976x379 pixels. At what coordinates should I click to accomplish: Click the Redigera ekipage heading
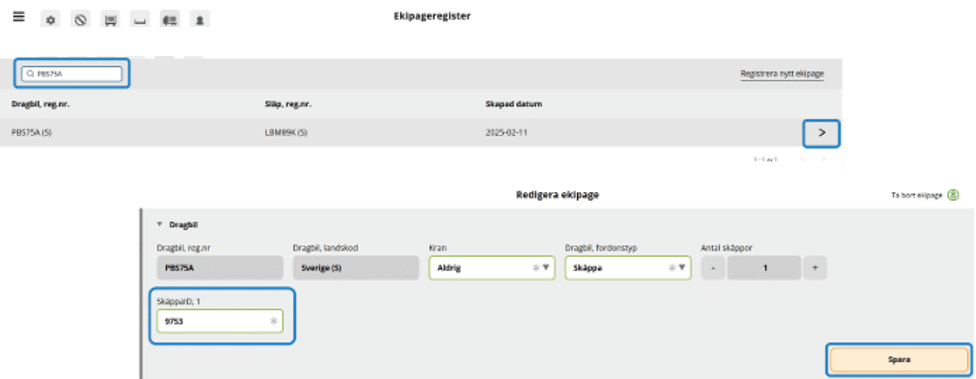point(557,195)
